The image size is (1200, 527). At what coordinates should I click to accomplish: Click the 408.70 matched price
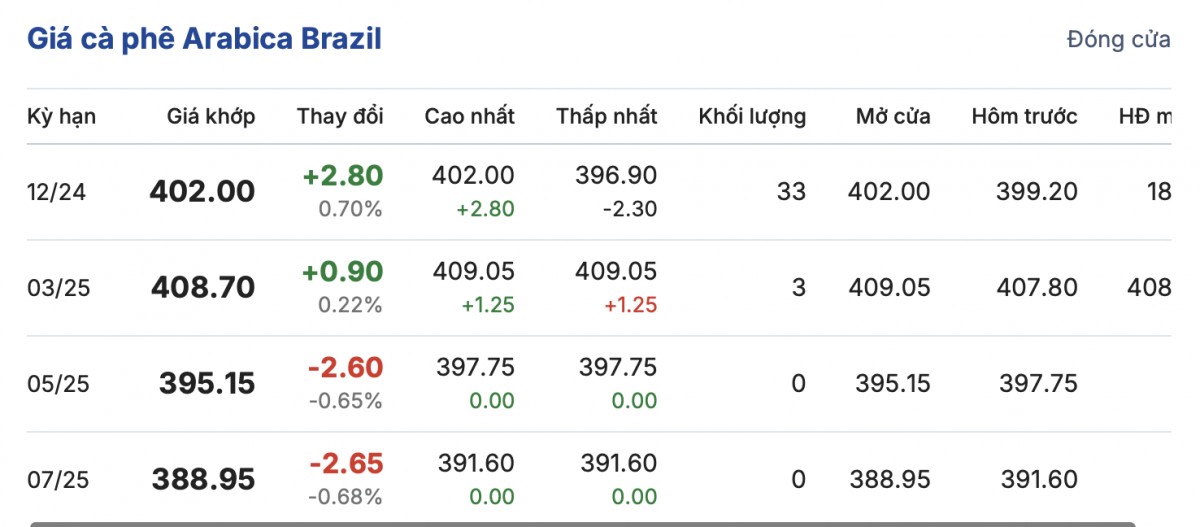[203, 288]
